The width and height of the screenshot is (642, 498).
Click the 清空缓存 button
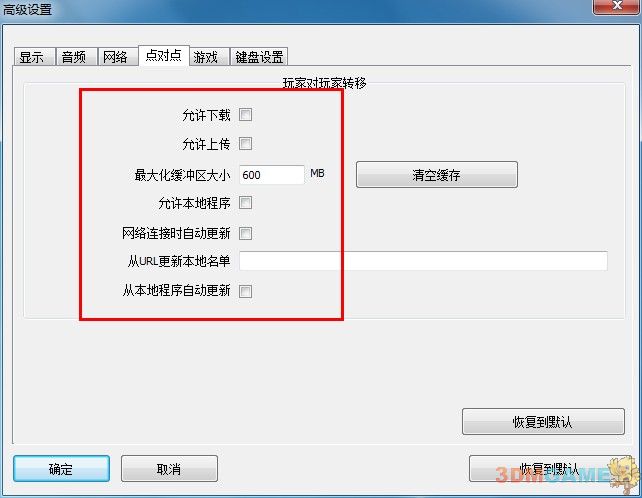[x=437, y=175]
